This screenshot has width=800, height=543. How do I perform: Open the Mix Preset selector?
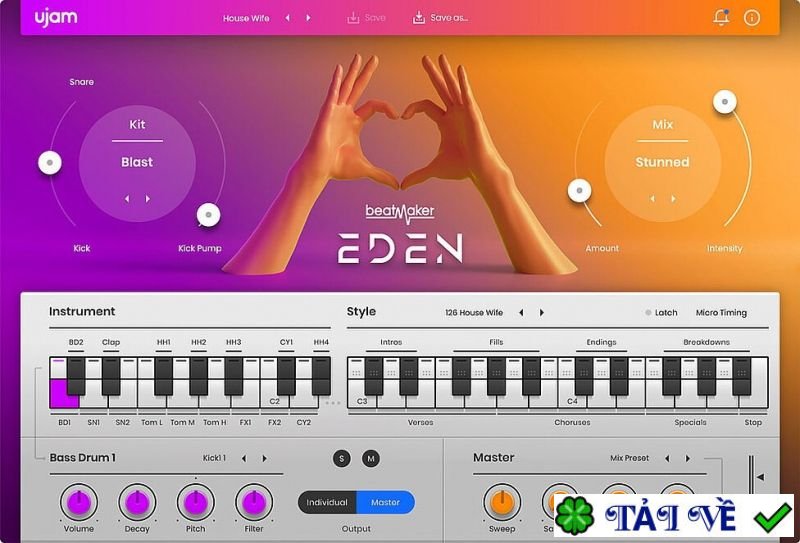(x=630, y=458)
